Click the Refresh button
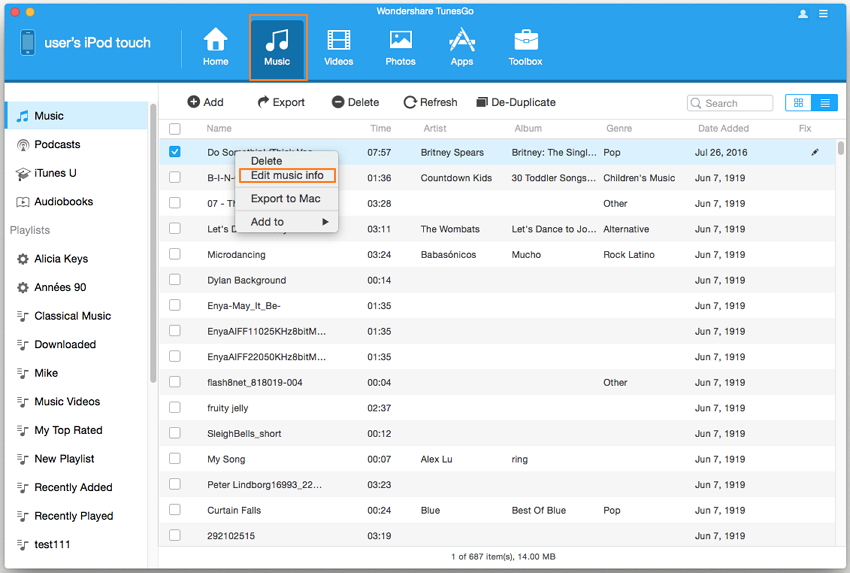Image resolution: width=850 pixels, height=573 pixels. point(430,102)
